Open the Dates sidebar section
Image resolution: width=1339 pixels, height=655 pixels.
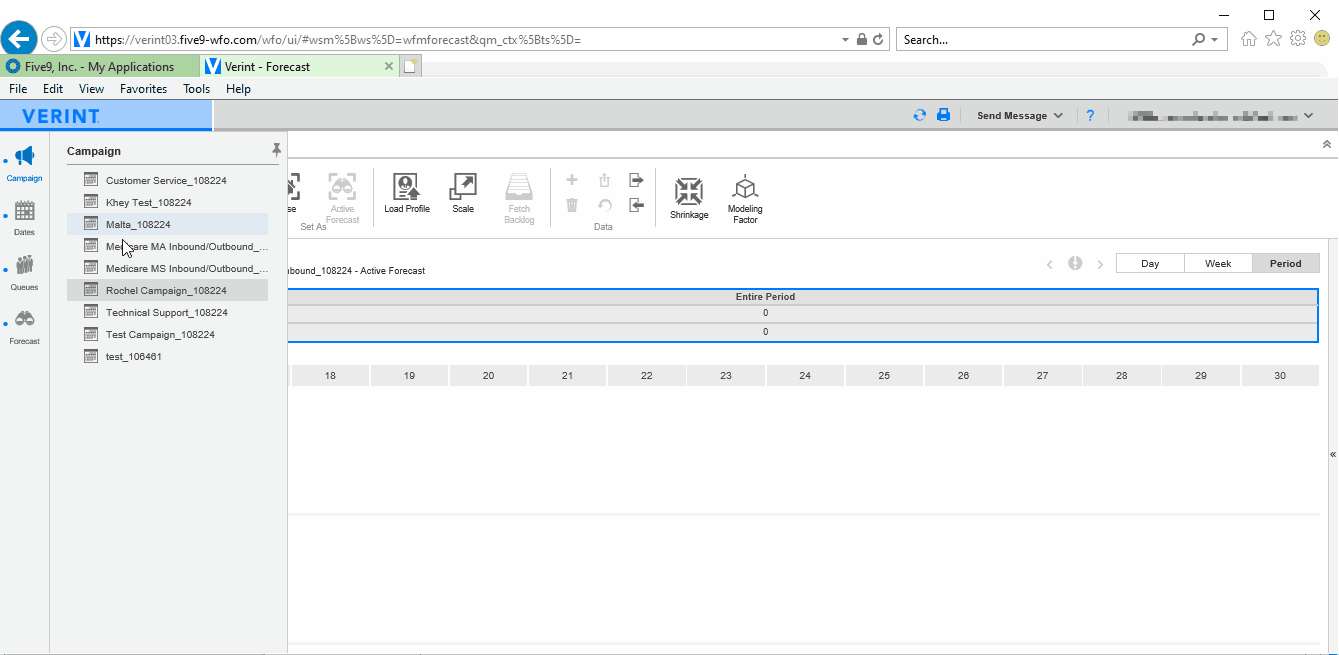click(24, 218)
